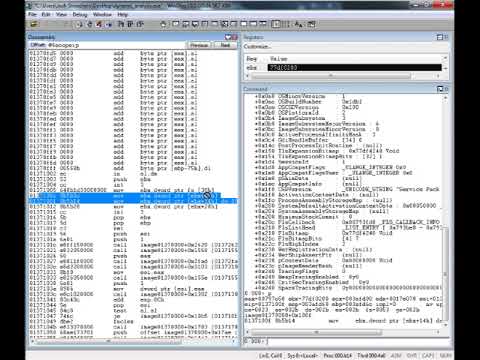Click the hand breakpoint toolbar icon
The width and height of the screenshot is (480, 360).
click(x=163, y=24)
